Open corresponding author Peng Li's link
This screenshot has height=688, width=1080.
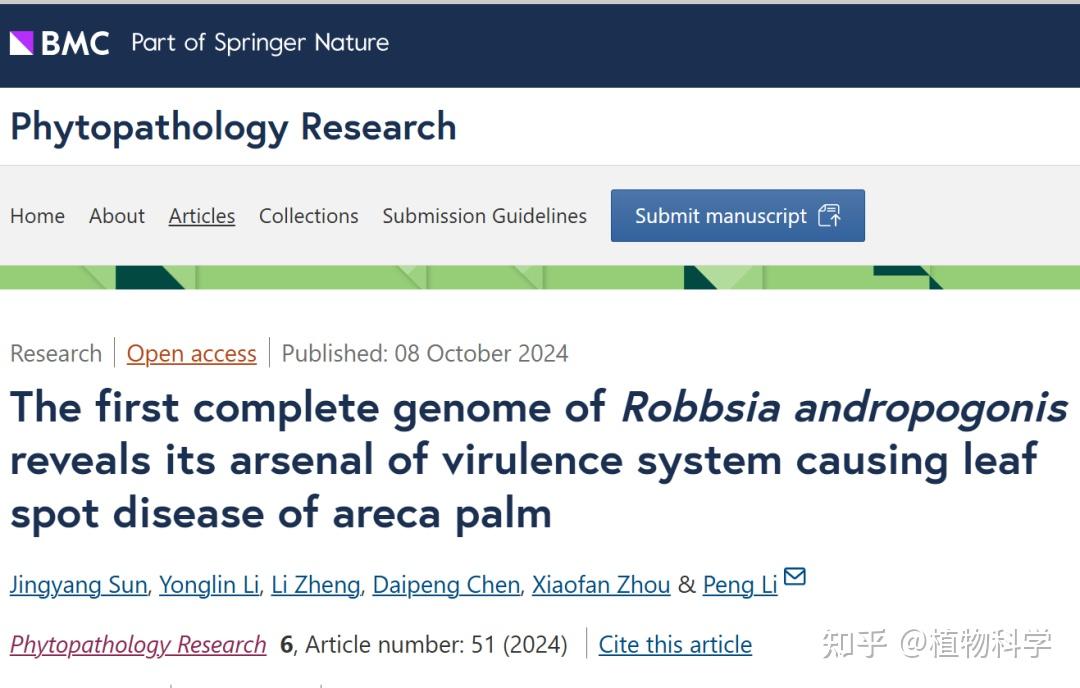[739, 585]
